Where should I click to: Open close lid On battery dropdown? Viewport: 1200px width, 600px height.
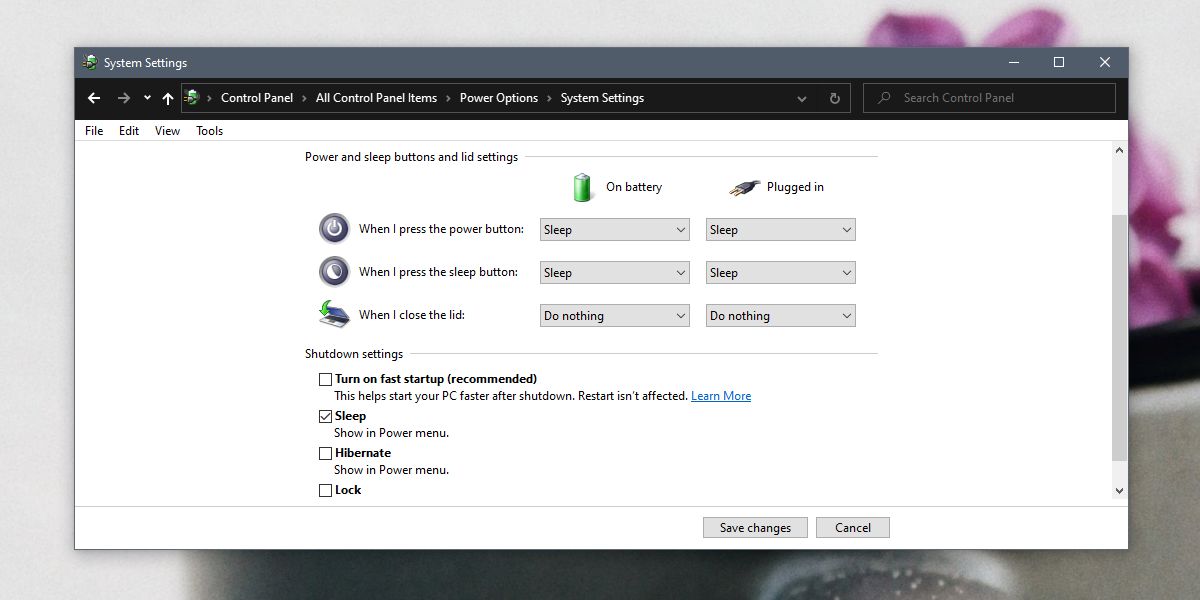coord(615,316)
